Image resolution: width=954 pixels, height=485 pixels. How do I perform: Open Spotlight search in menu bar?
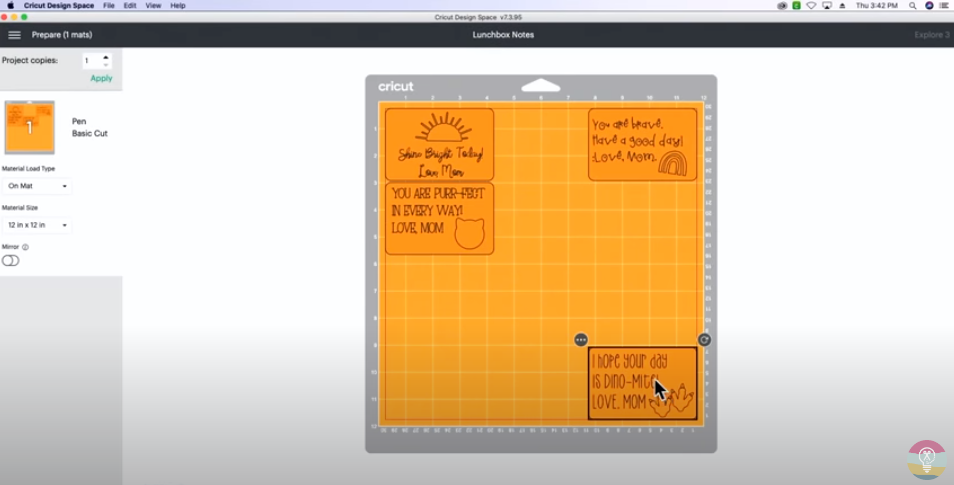913,5
